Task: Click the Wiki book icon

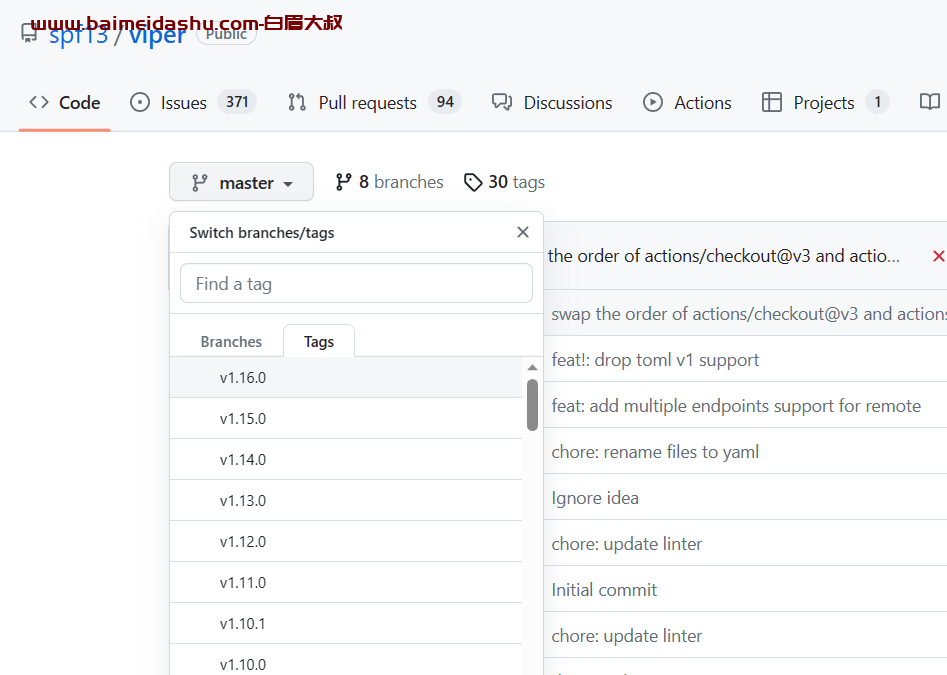Action: (929, 102)
